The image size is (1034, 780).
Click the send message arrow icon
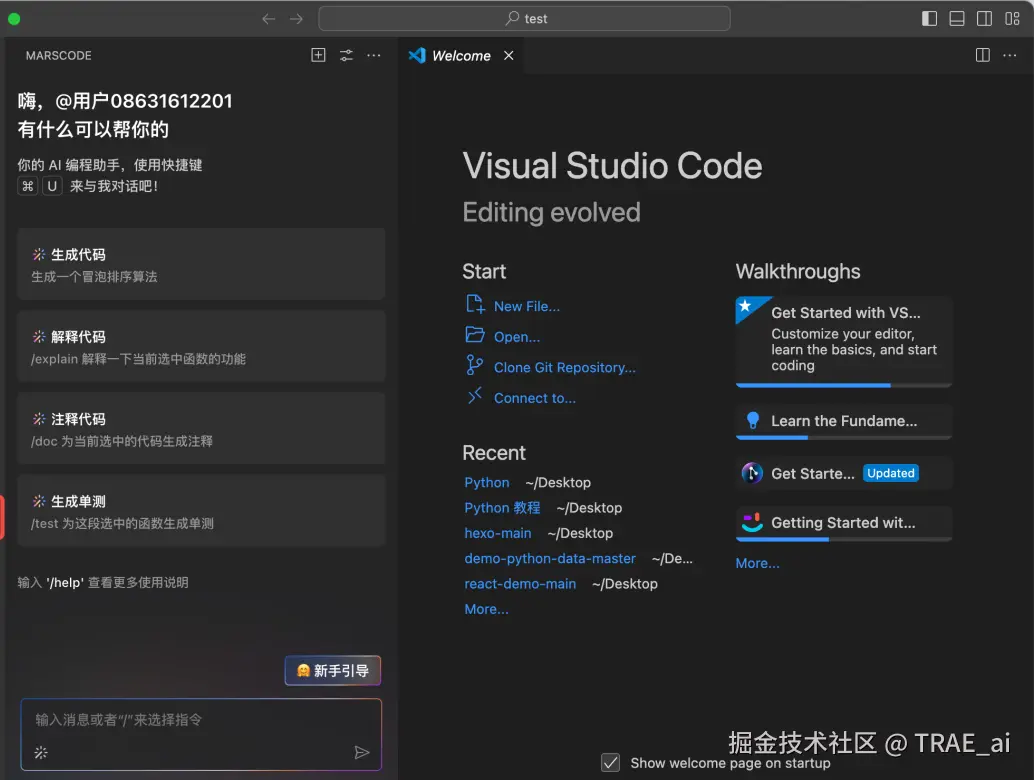click(362, 752)
